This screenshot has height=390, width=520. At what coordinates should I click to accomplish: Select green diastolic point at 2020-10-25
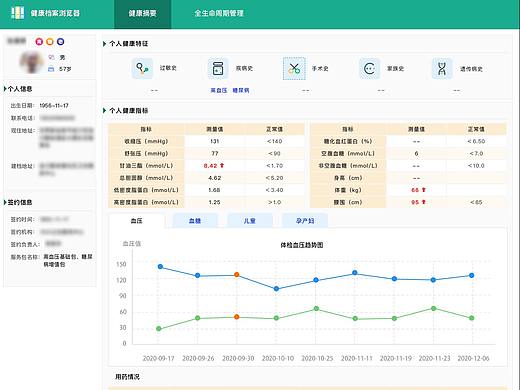[x=316, y=309]
